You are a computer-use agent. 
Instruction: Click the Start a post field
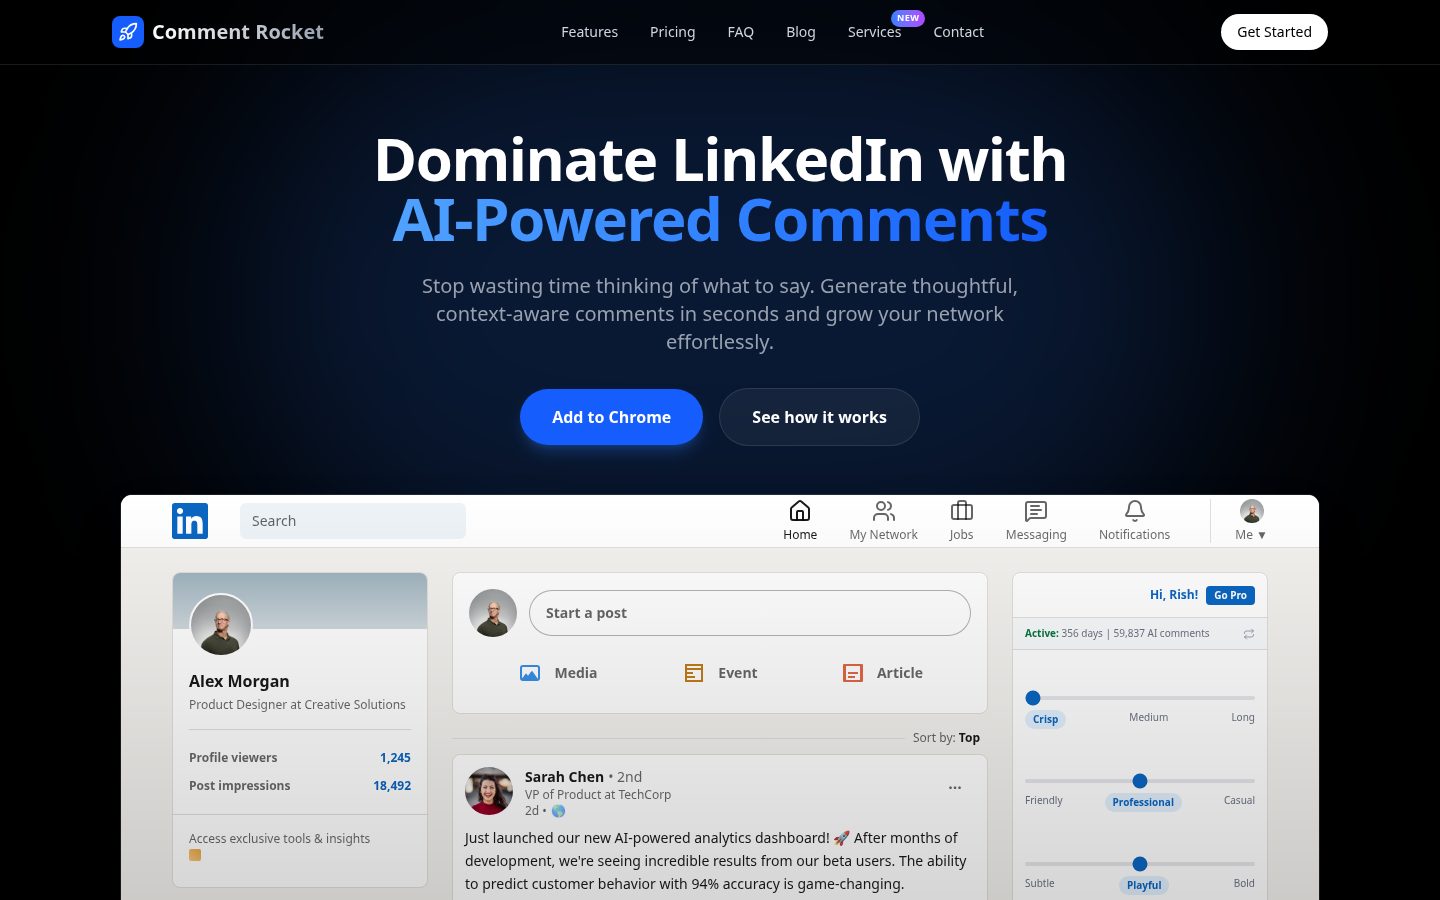coord(750,613)
